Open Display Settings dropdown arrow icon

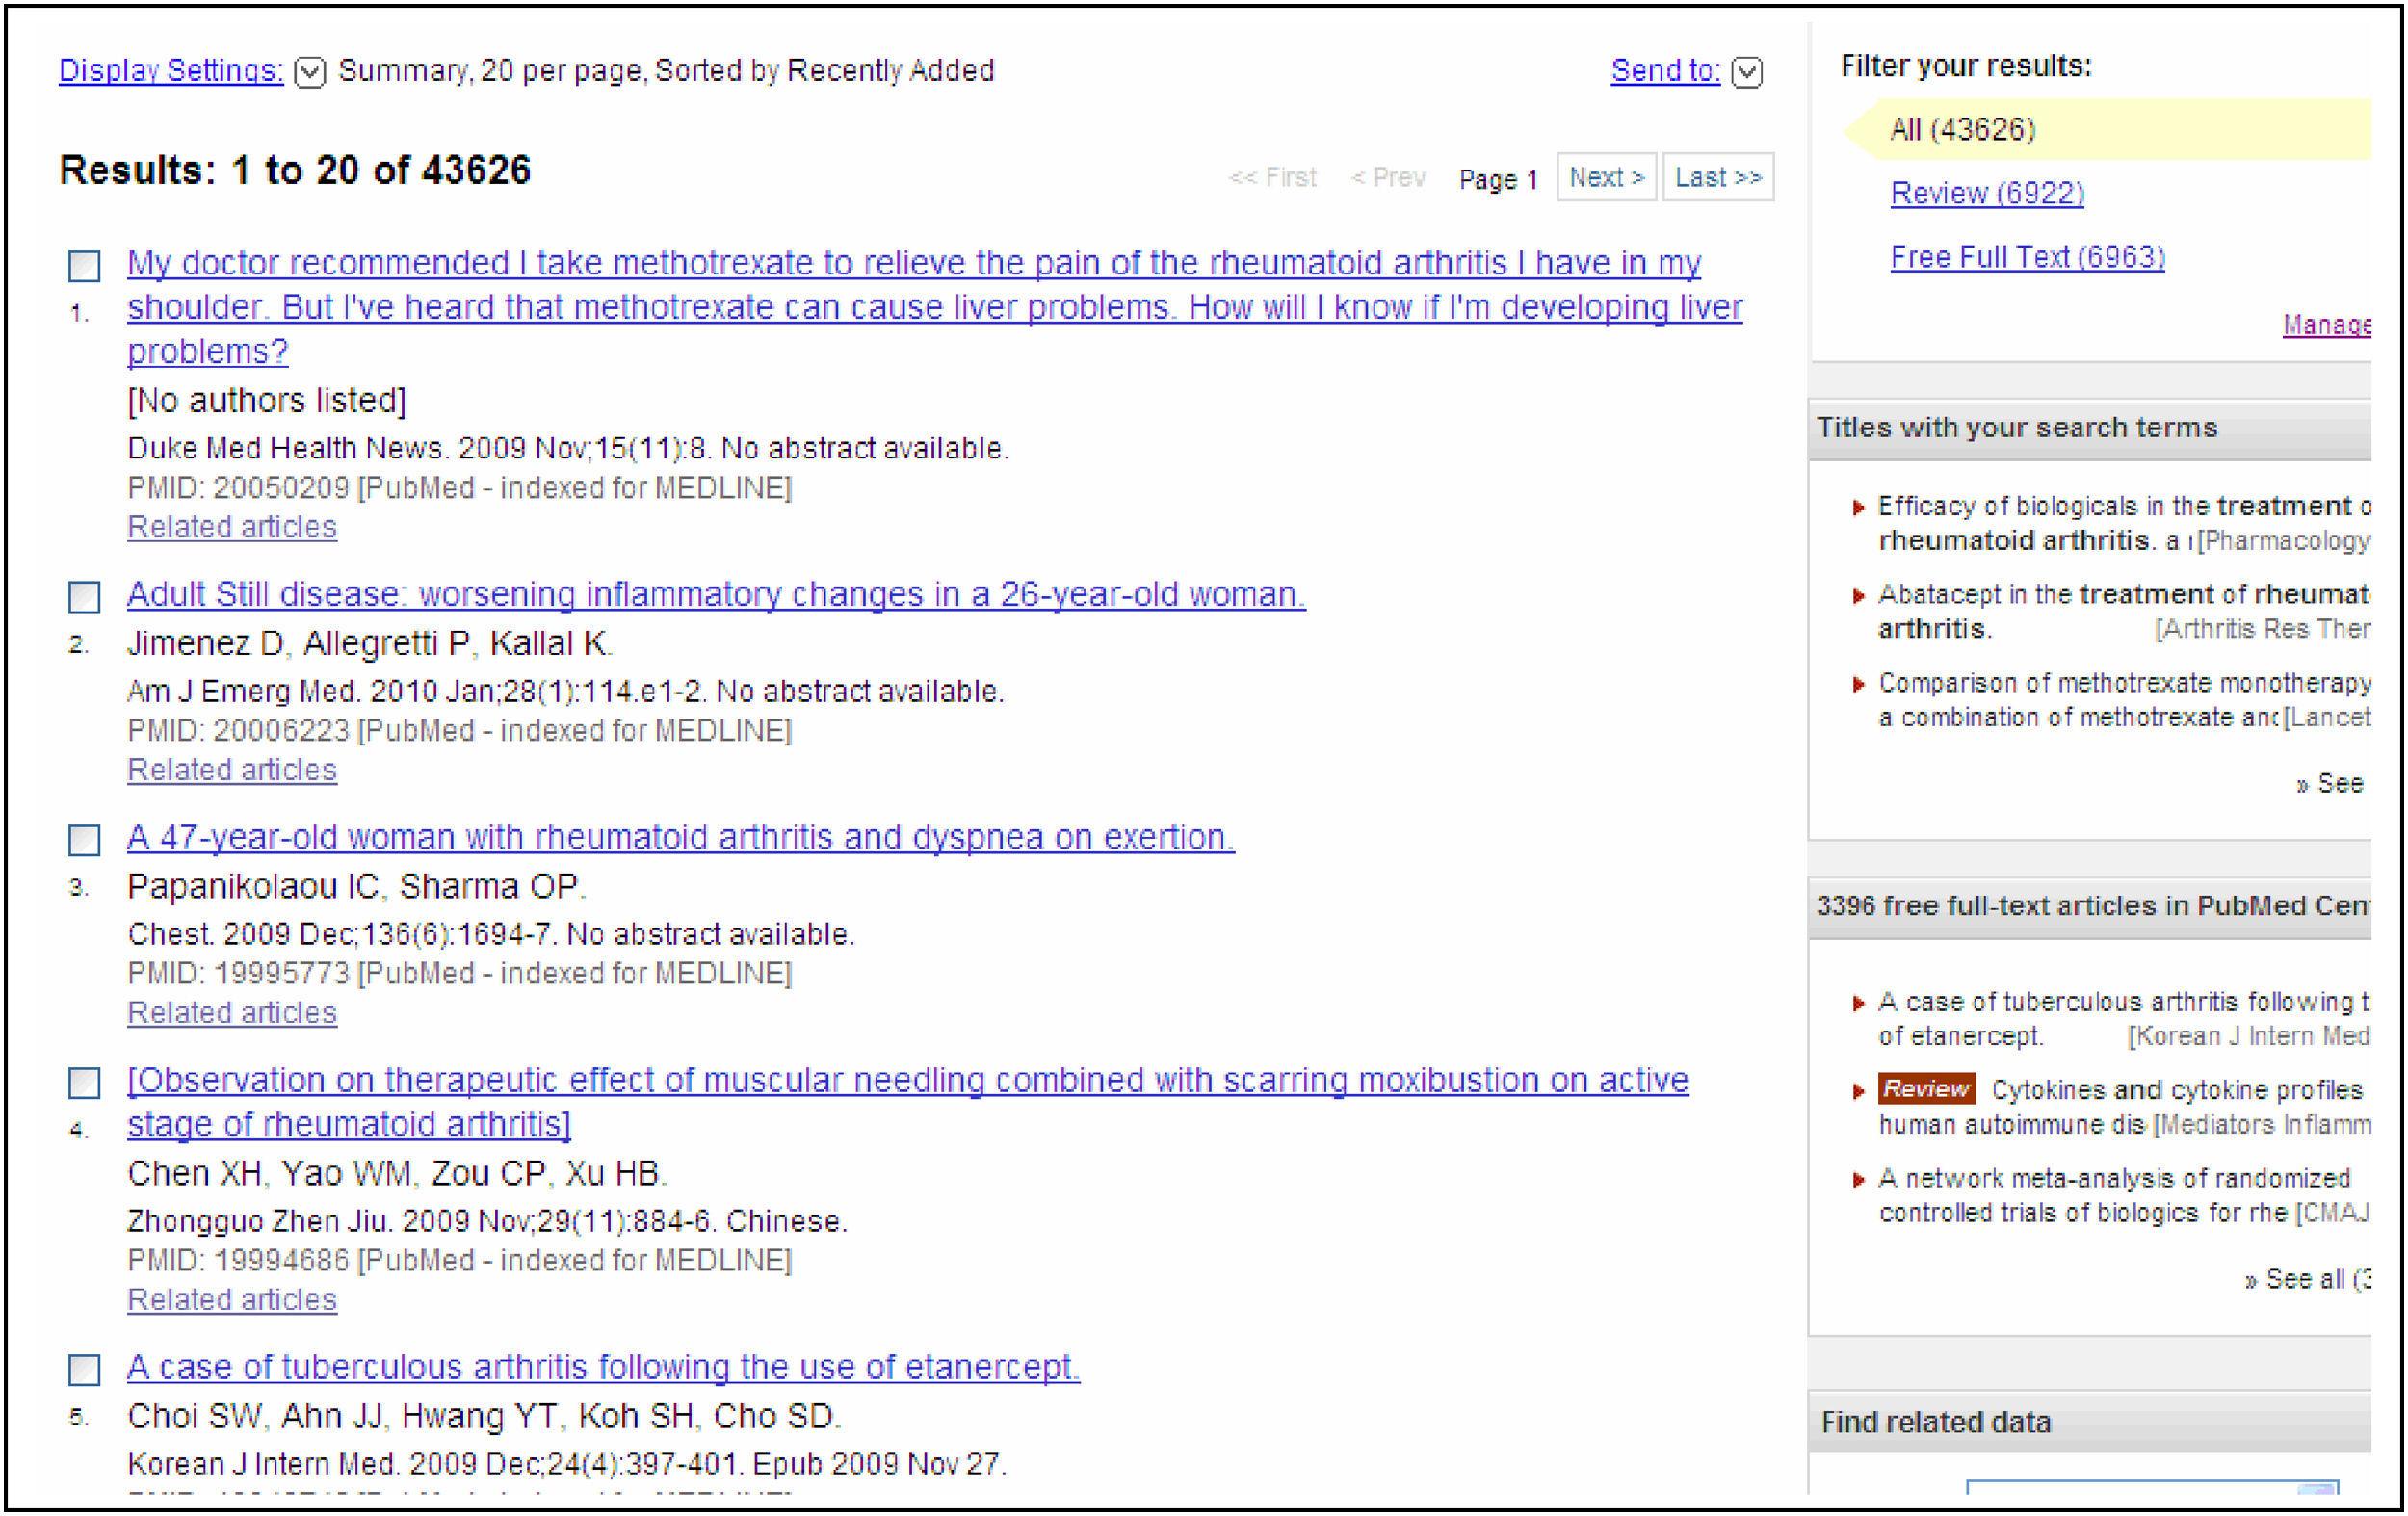310,72
